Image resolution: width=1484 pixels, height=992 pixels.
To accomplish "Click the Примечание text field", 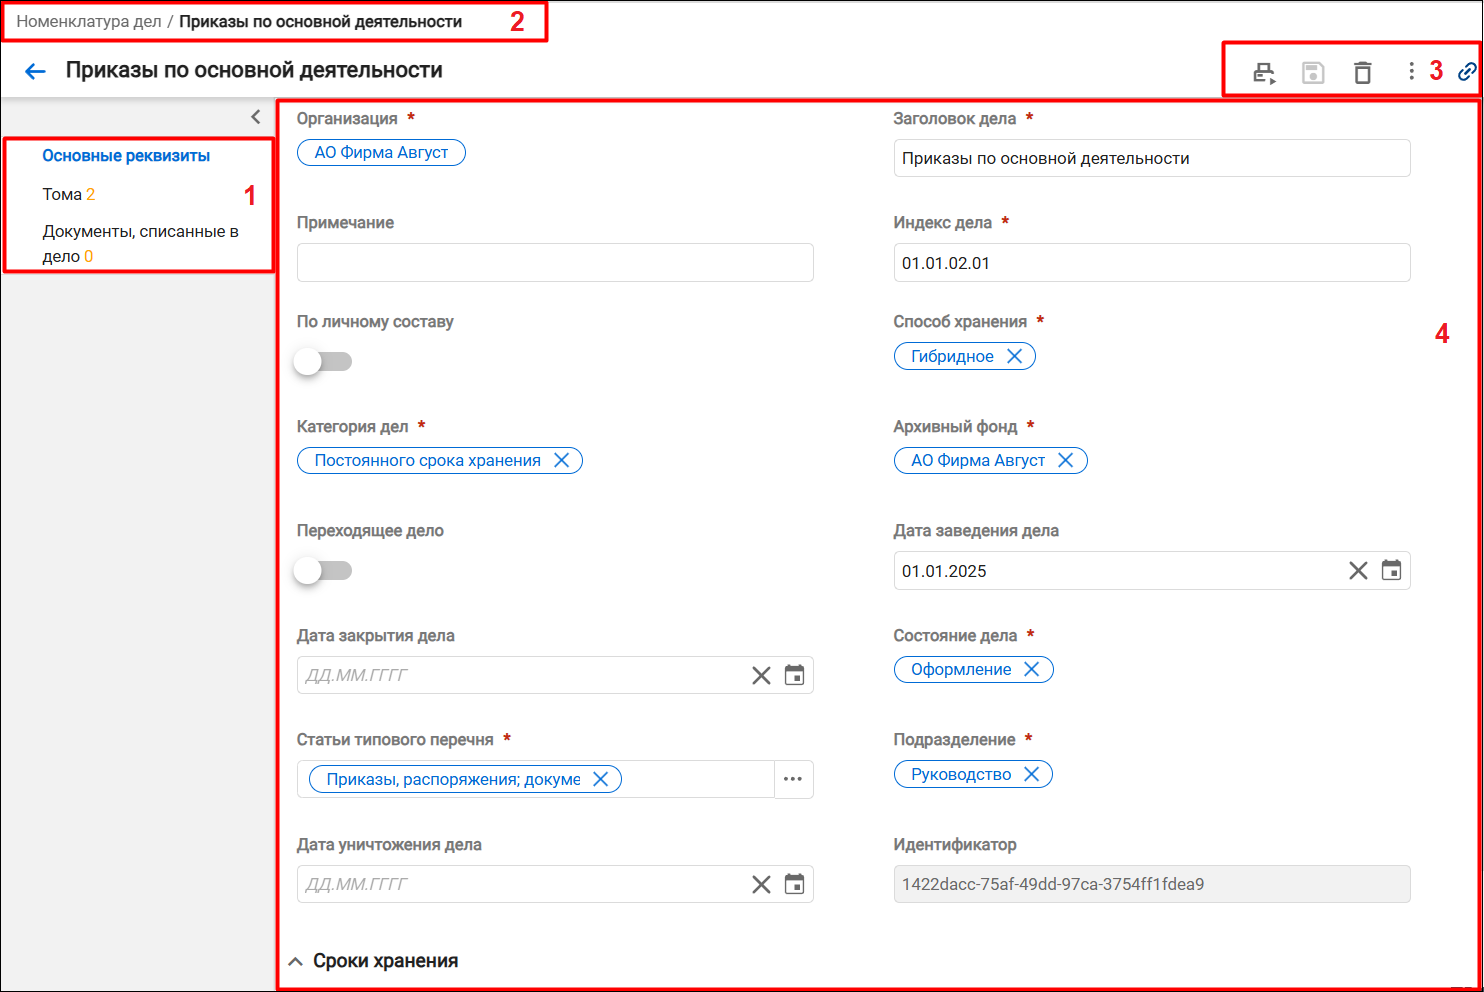I will tap(555, 262).
